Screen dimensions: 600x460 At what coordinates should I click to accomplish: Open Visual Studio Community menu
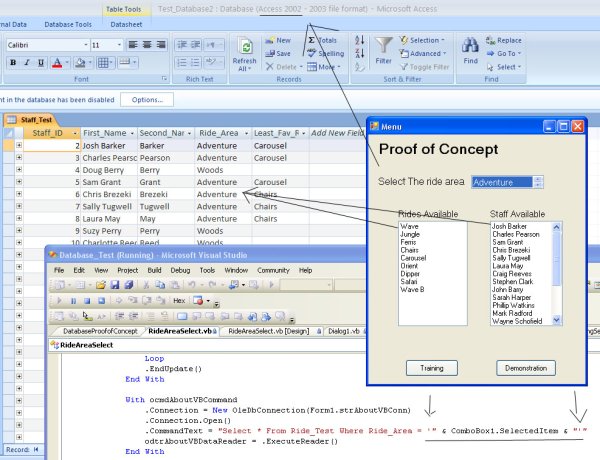point(273,270)
